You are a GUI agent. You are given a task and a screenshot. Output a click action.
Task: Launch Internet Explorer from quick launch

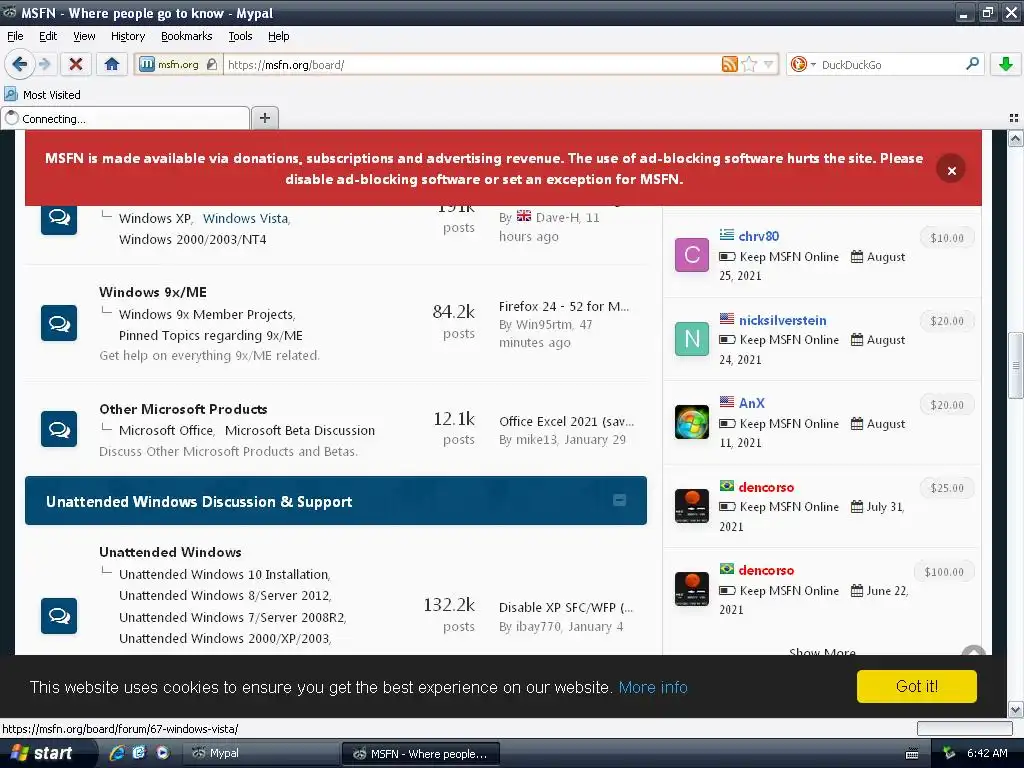pyautogui.click(x=117, y=753)
